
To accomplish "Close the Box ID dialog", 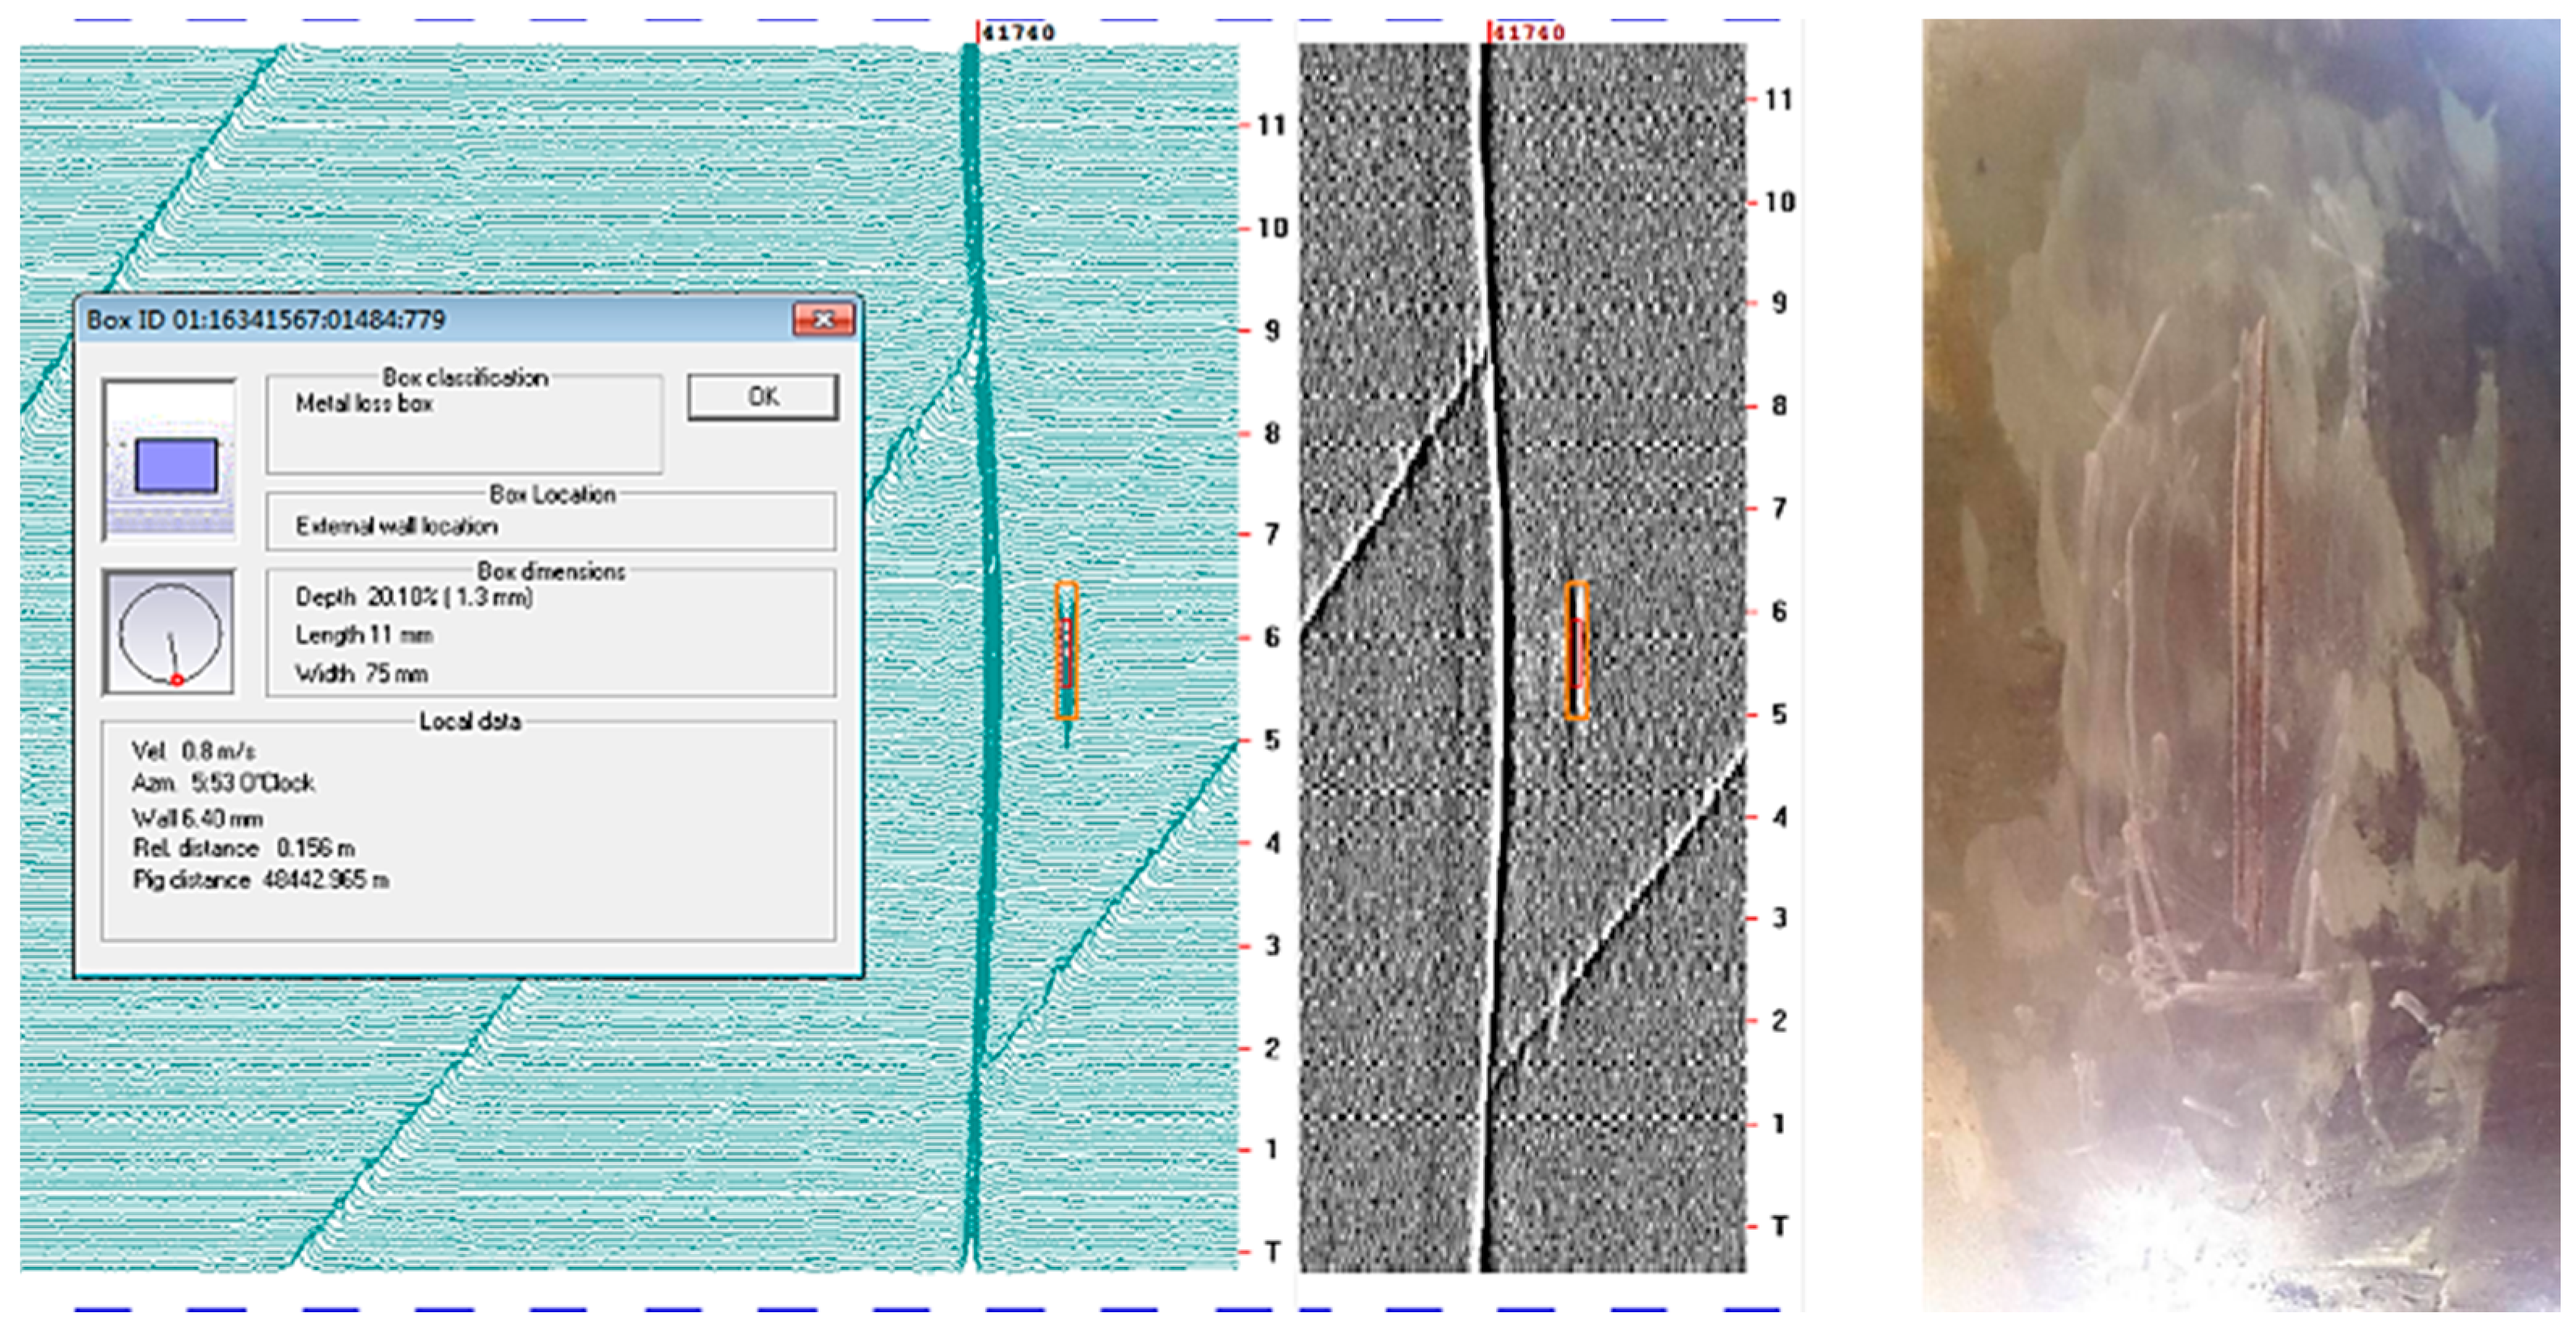I will tap(822, 319).
